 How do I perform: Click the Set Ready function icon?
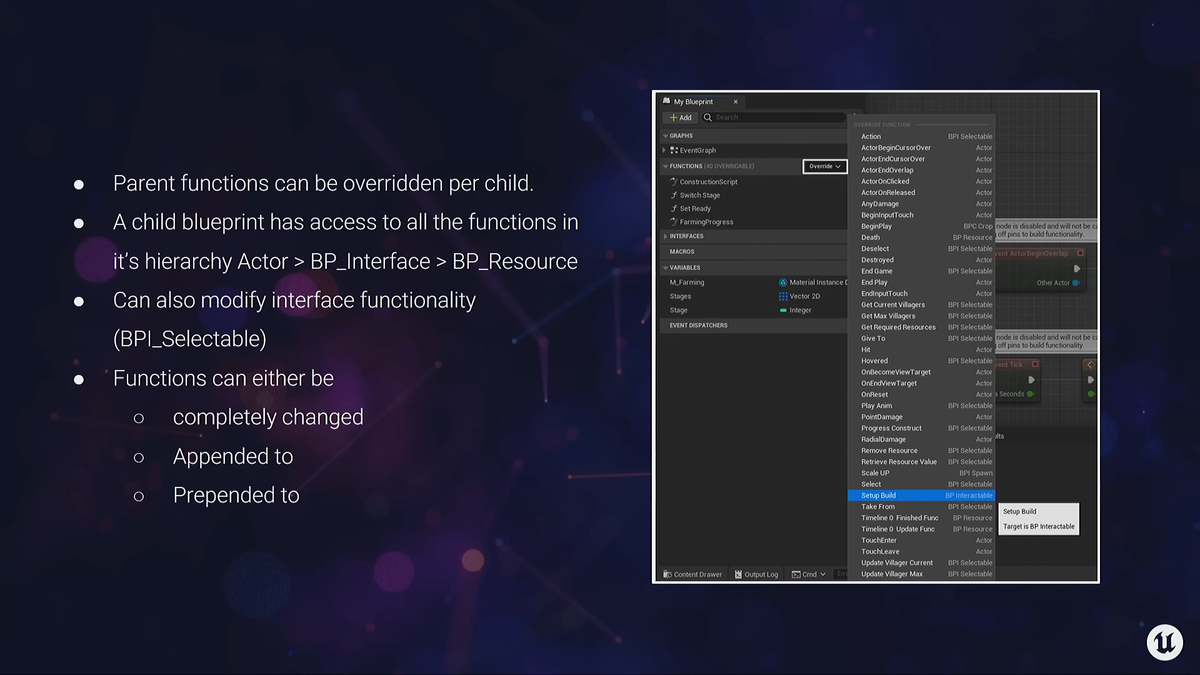click(674, 208)
